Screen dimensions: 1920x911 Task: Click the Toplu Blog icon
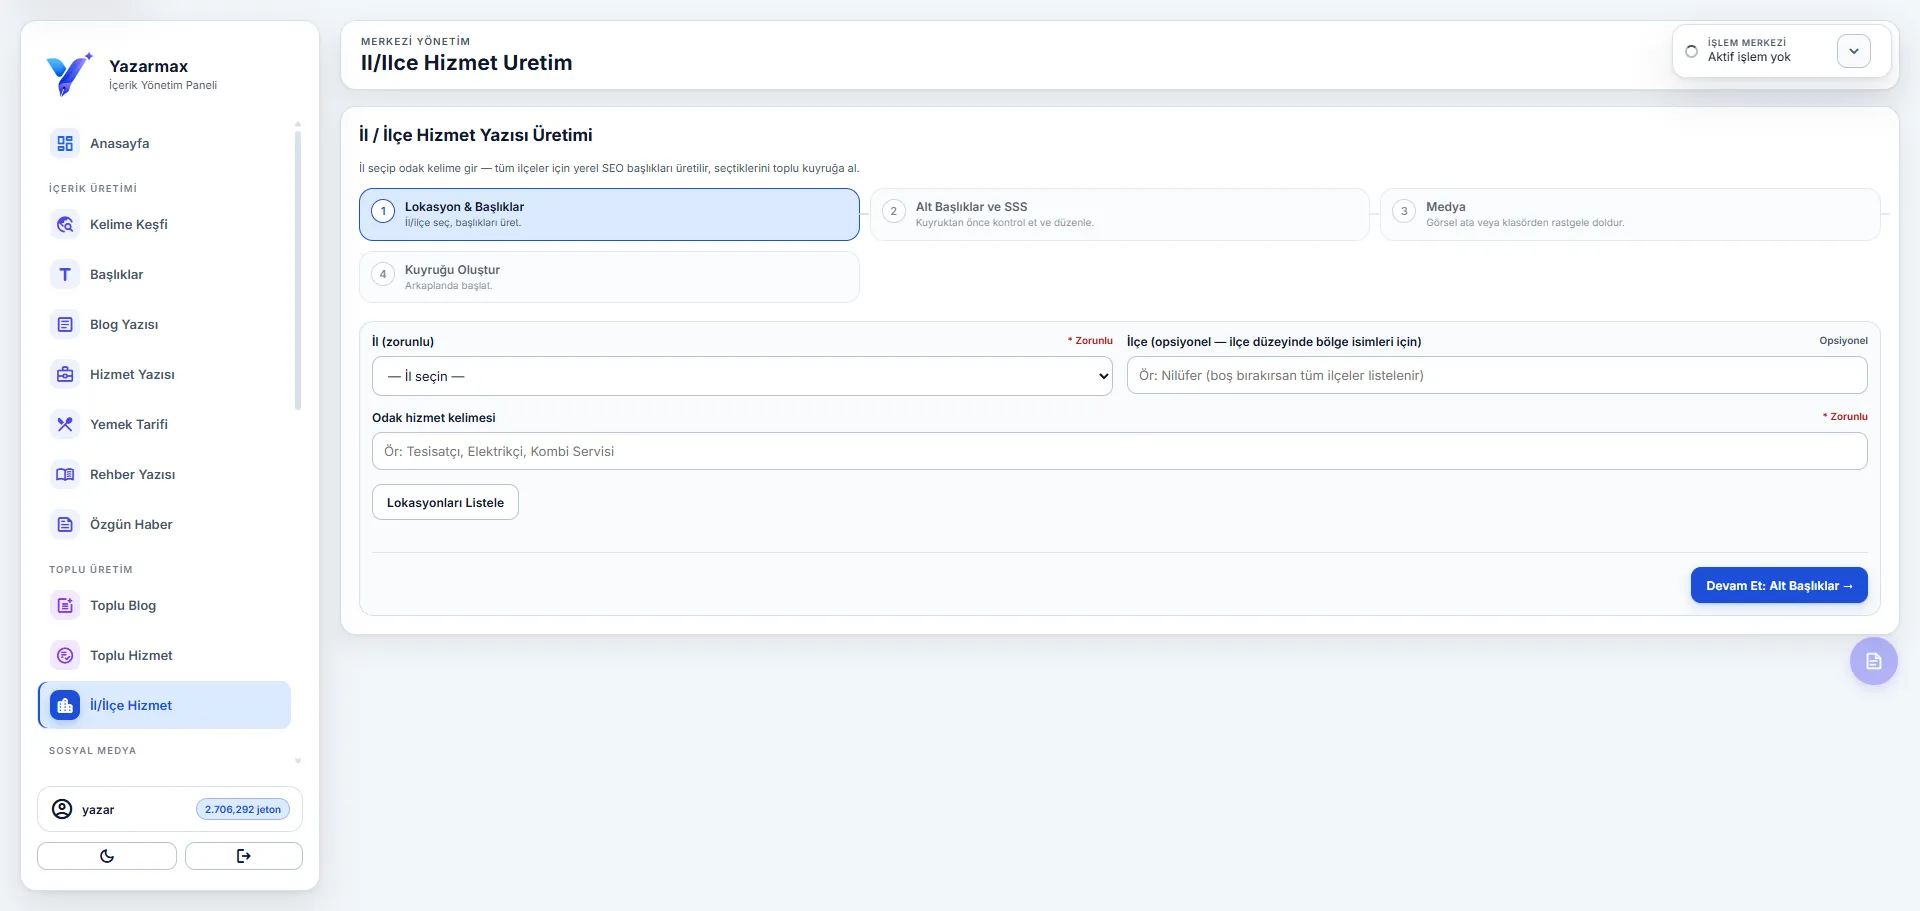[65, 606]
